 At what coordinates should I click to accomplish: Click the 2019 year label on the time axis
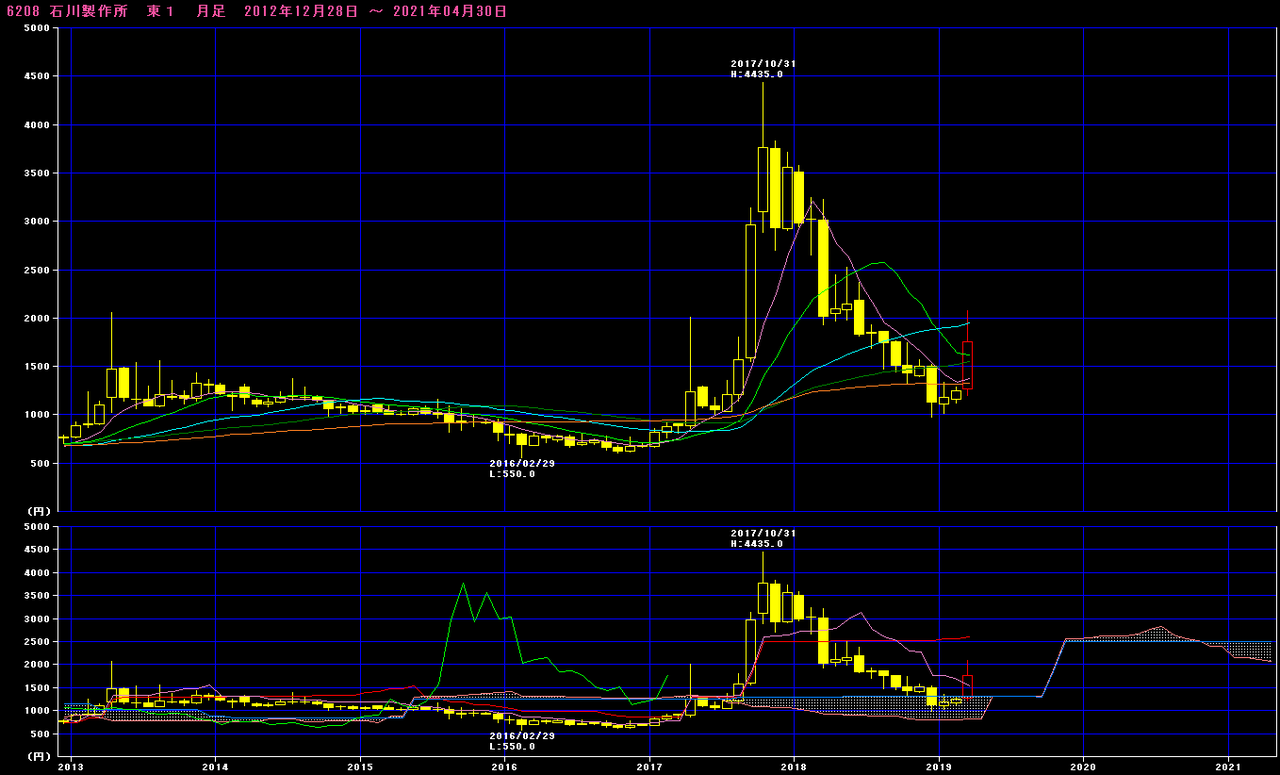[x=939, y=767]
